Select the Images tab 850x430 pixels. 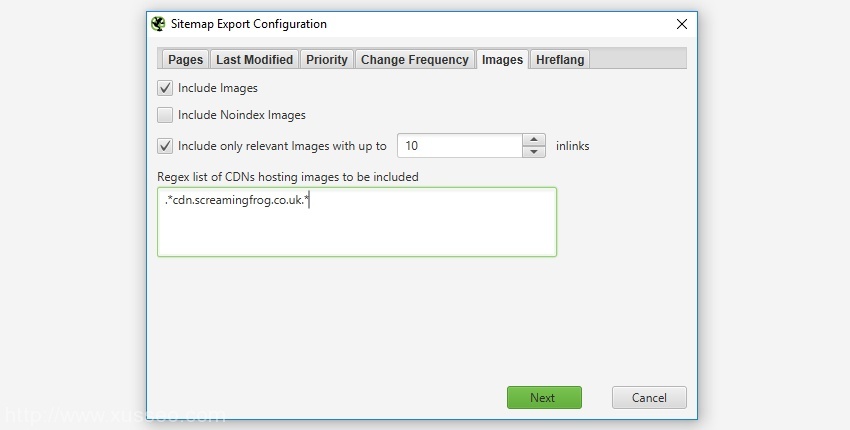[503, 60]
